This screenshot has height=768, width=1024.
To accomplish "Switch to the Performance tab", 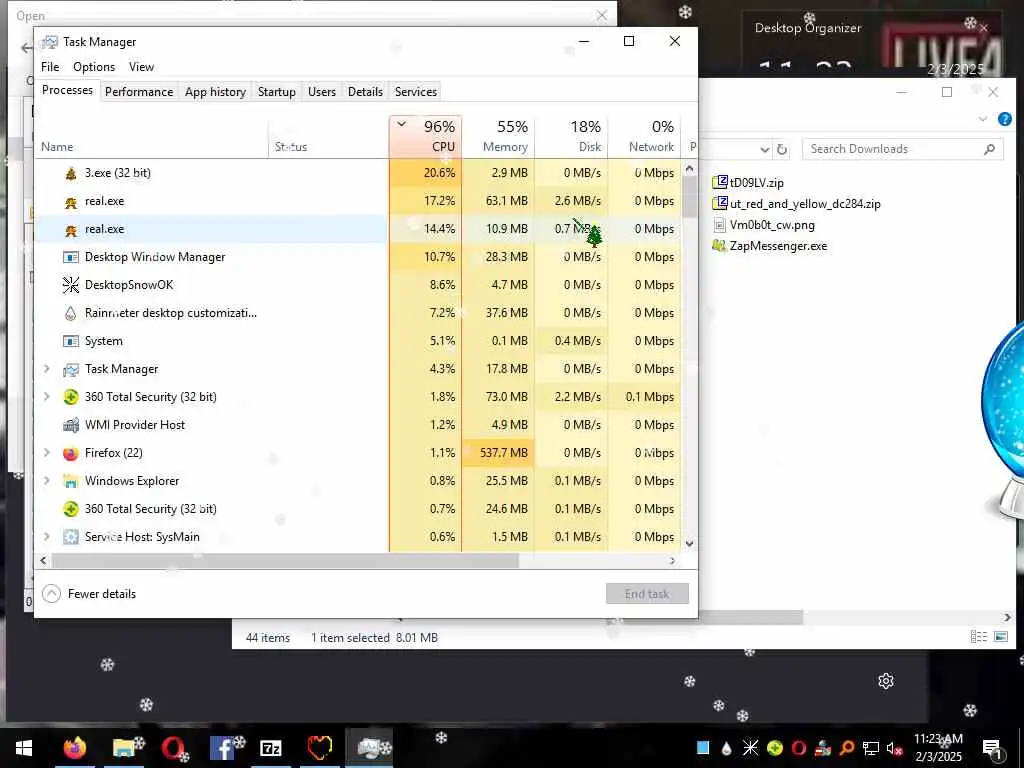I will tap(139, 92).
